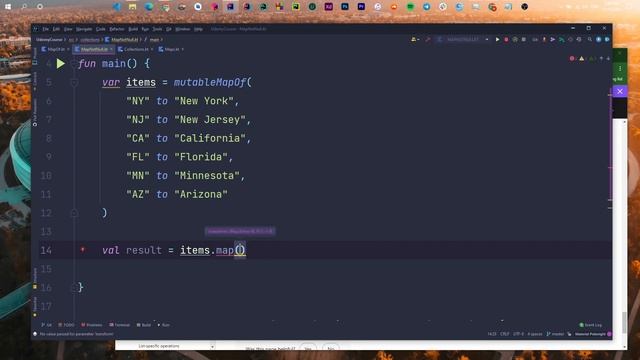Run main function from gutter play icon
This screenshot has height=360, width=640.
tap(60, 64)
